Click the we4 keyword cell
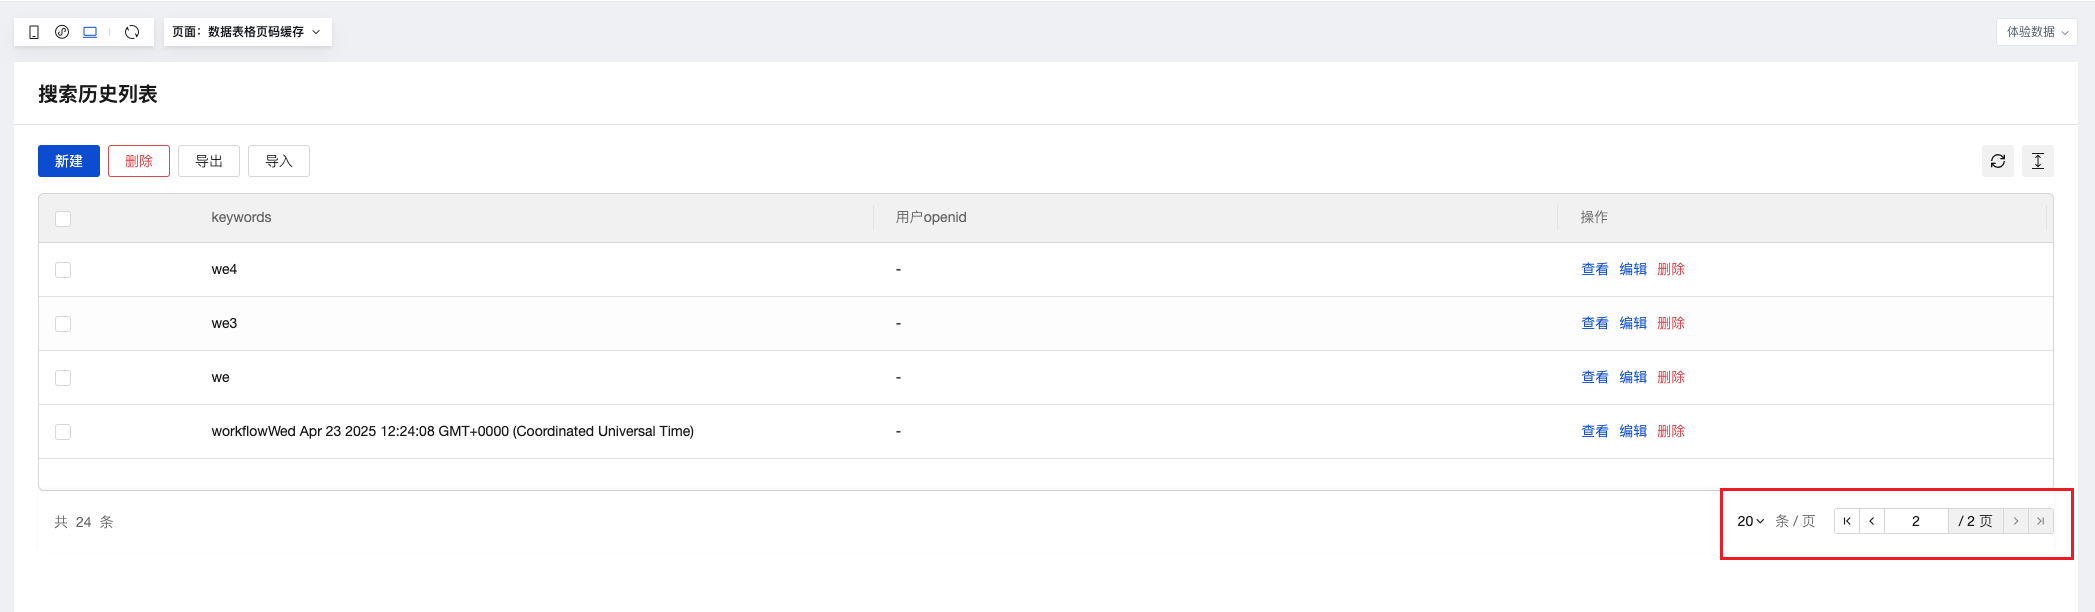Image resolution: width=2095 pixels, height=612 pixels. click(x=224, y=269)
